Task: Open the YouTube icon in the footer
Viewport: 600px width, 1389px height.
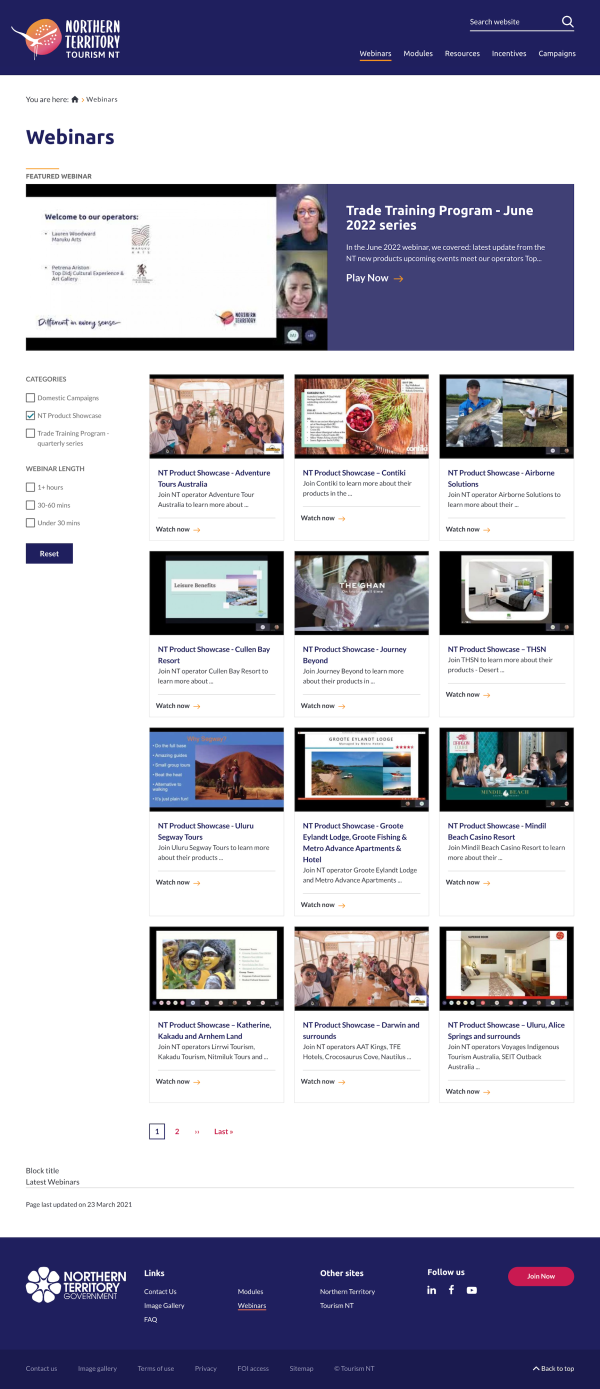Action: [x=472, y=1290]
